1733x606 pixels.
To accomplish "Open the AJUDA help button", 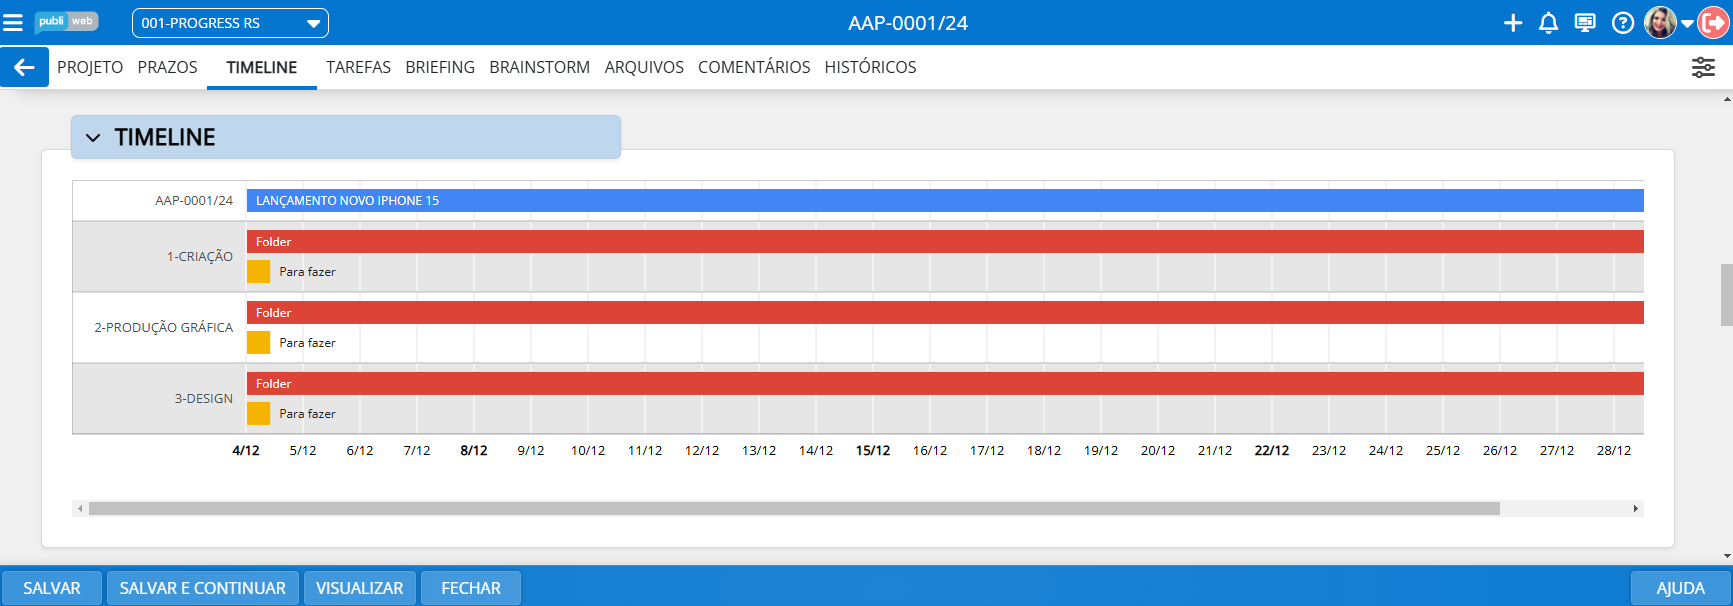I will (x=1680, y=588).
